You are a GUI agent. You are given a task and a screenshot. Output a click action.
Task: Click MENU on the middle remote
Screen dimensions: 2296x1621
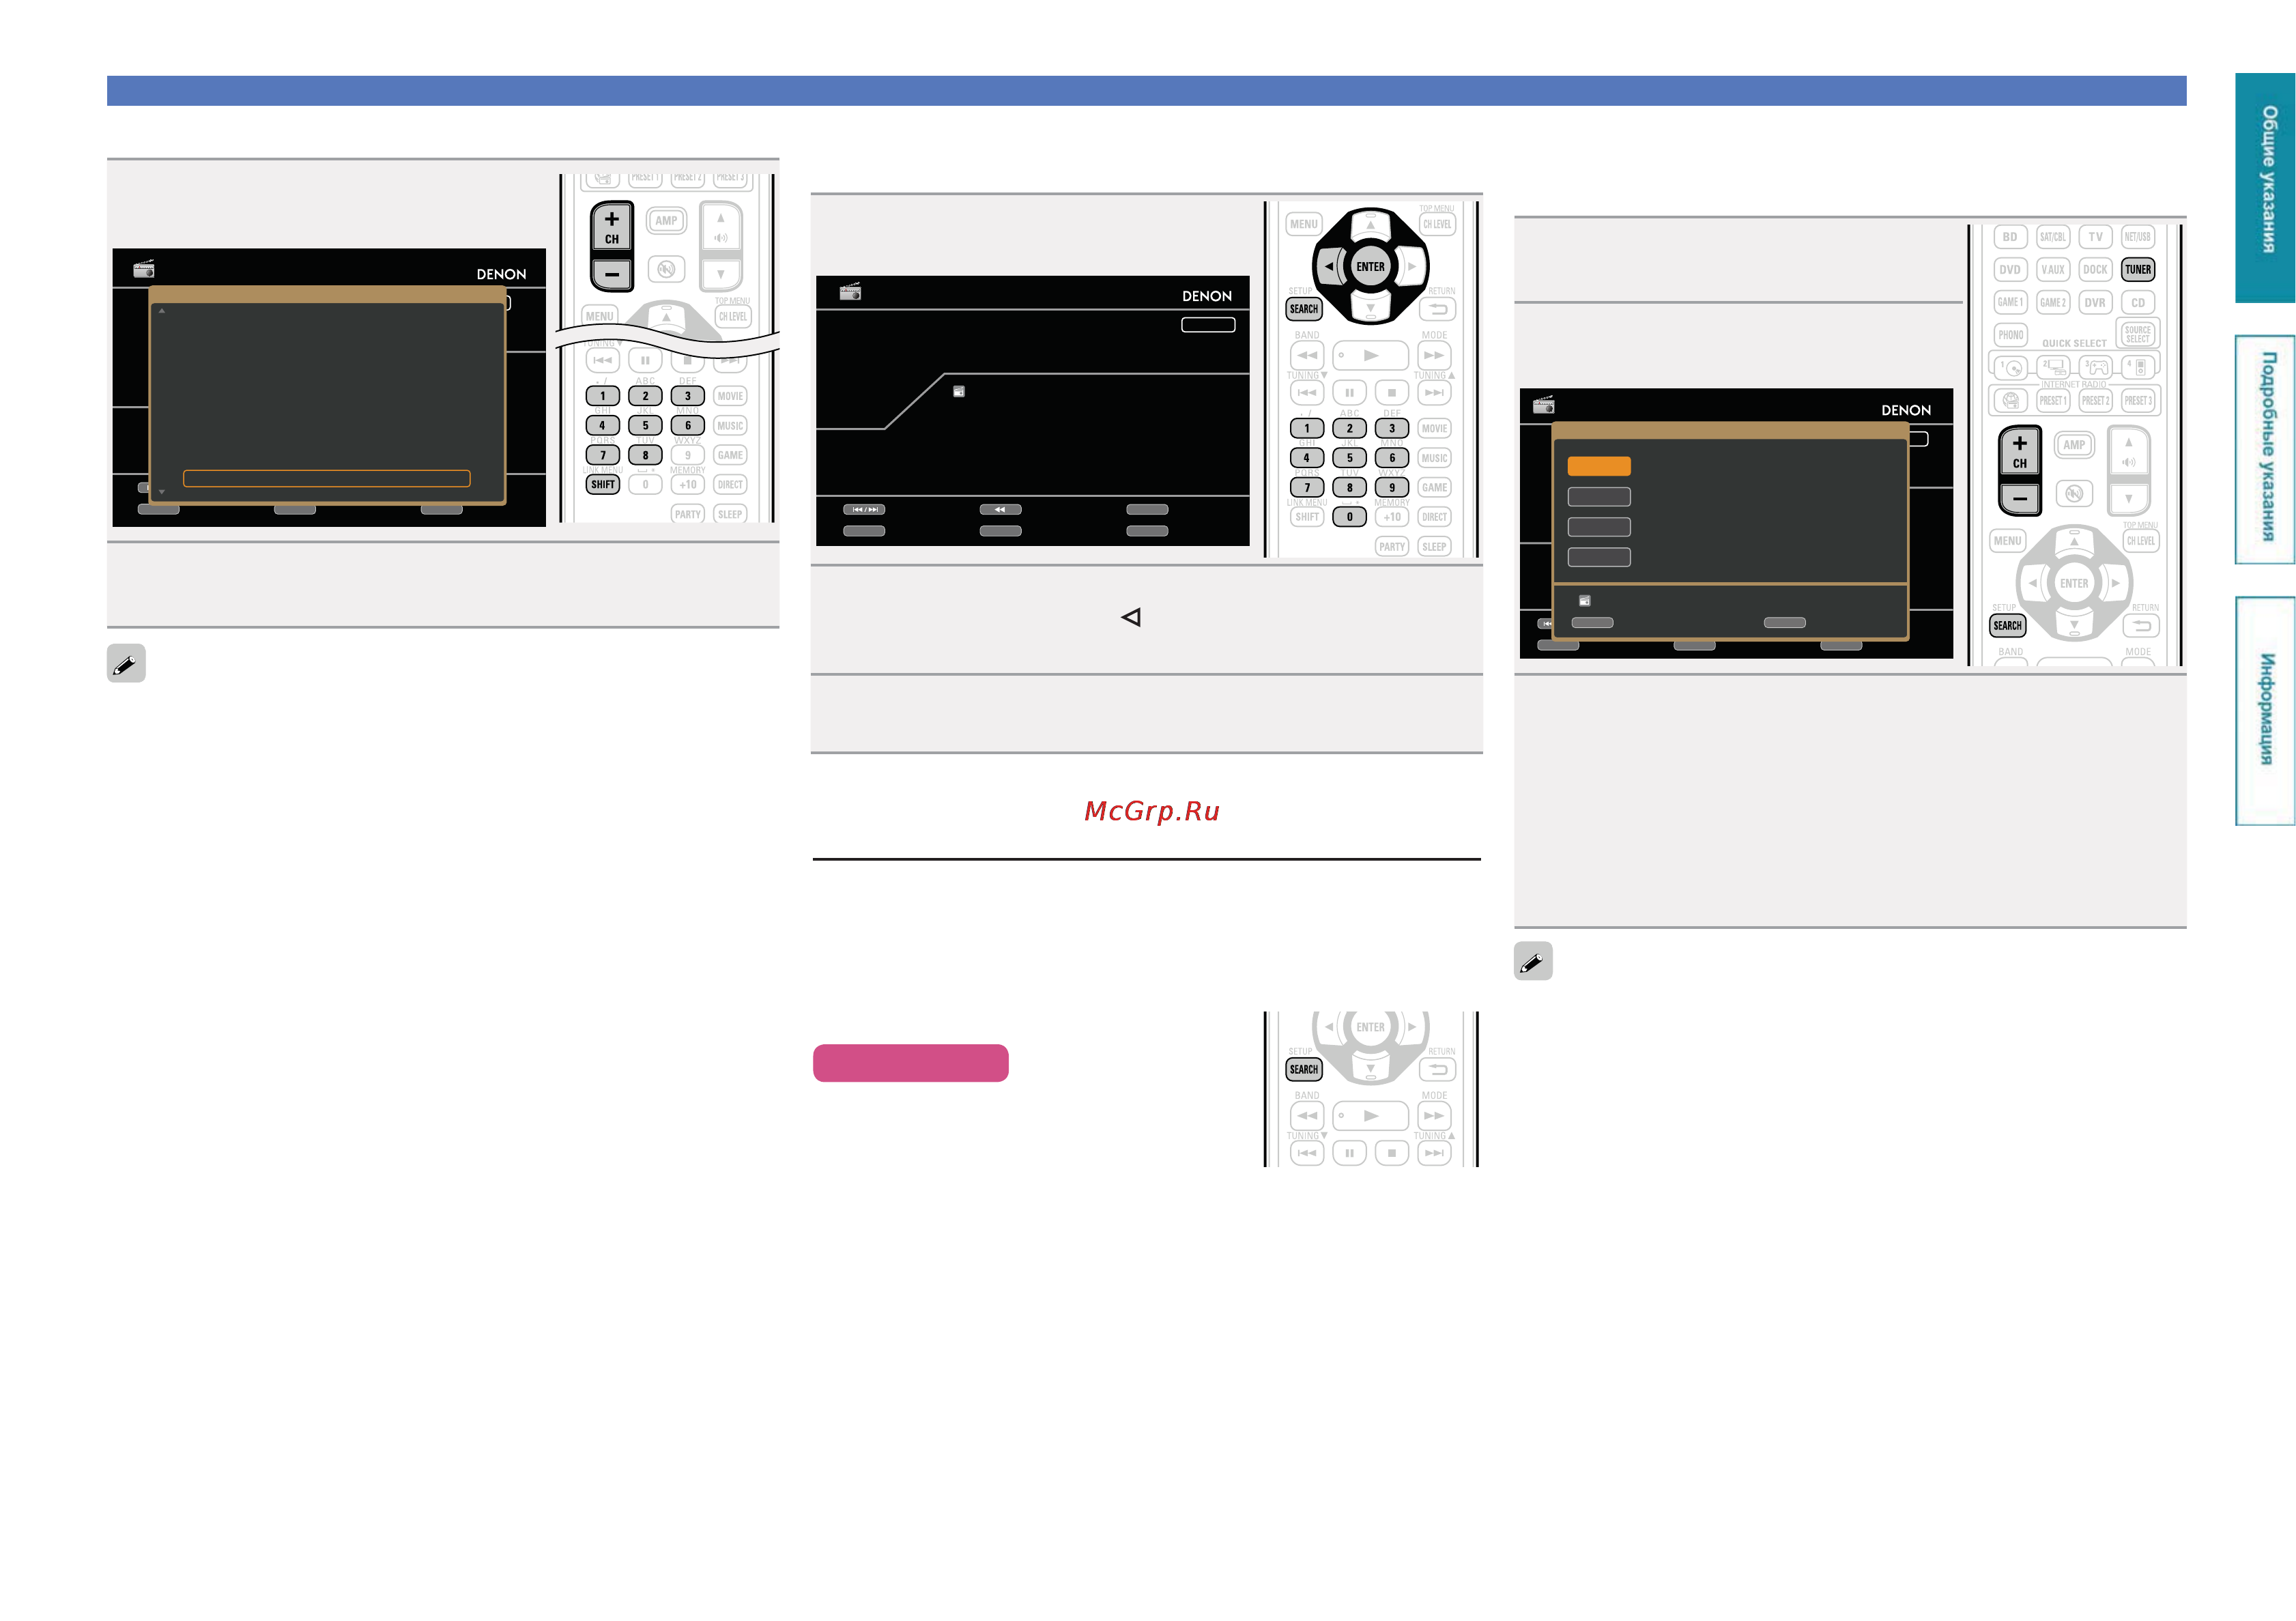(x=1304, y=224)
